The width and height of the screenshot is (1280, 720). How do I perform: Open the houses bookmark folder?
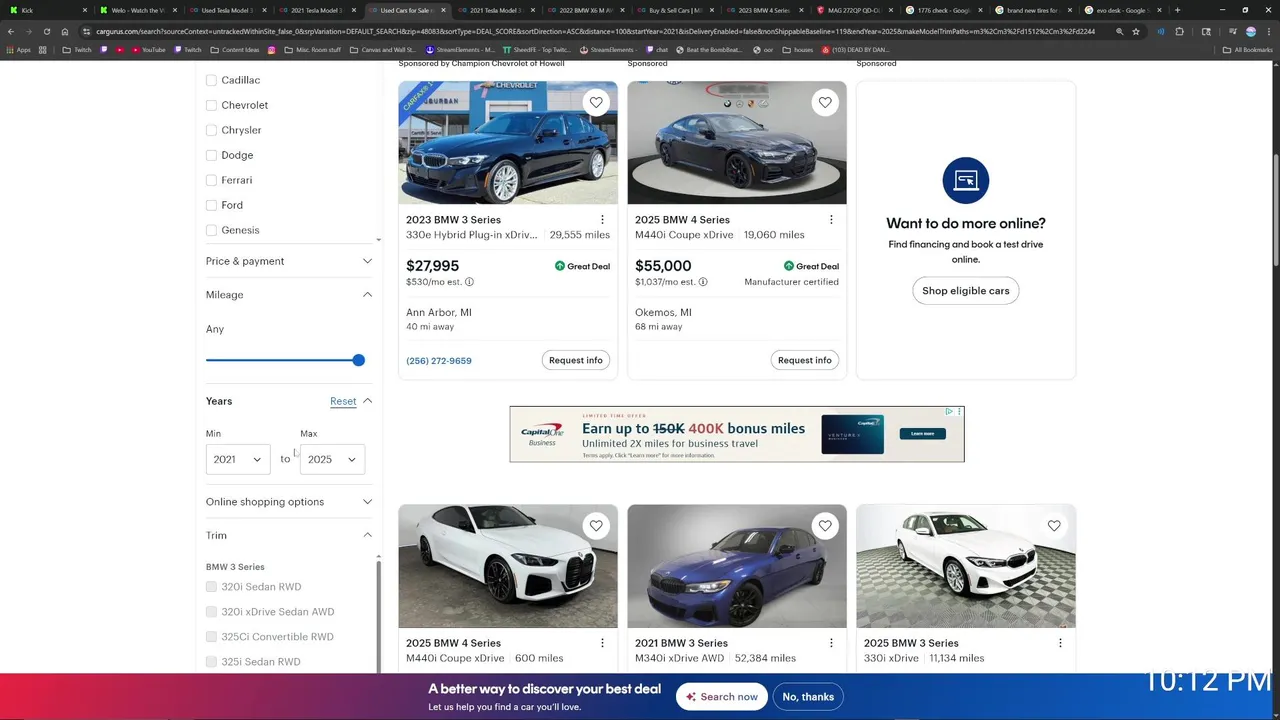point(797,49)
